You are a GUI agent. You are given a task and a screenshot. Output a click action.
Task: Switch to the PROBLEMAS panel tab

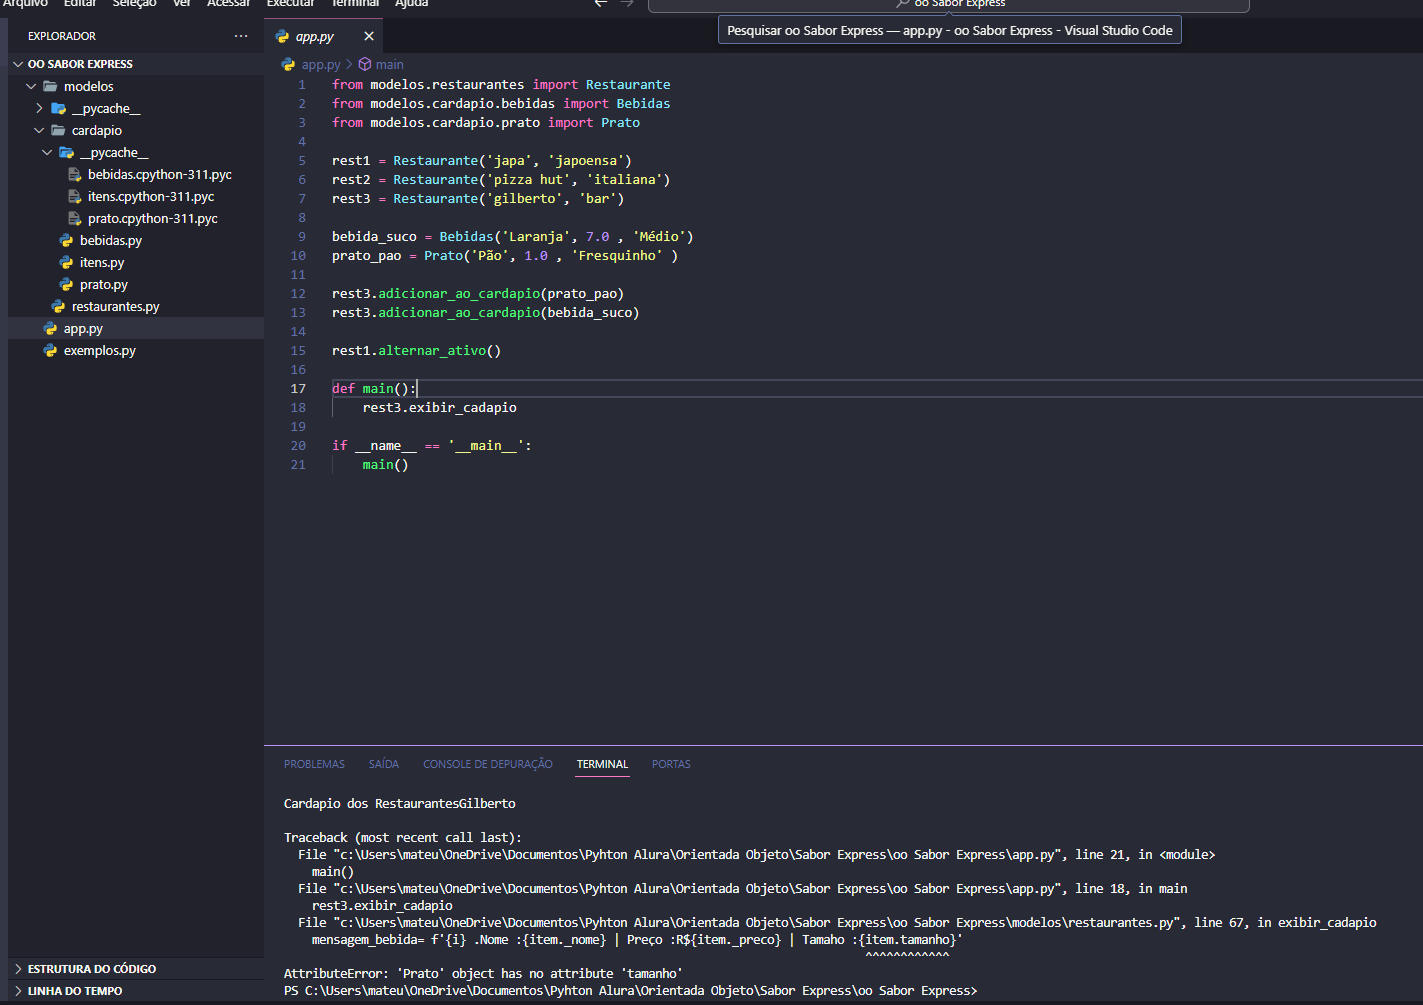314,764
